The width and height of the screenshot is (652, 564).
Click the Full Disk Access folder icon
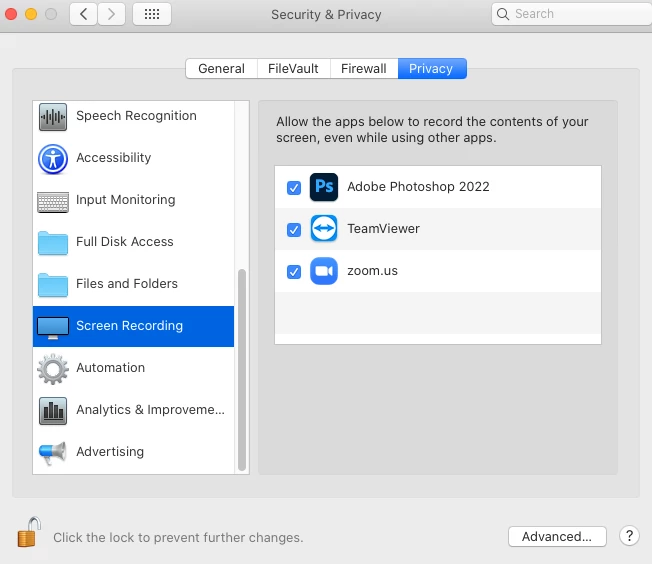coord(53,243)
